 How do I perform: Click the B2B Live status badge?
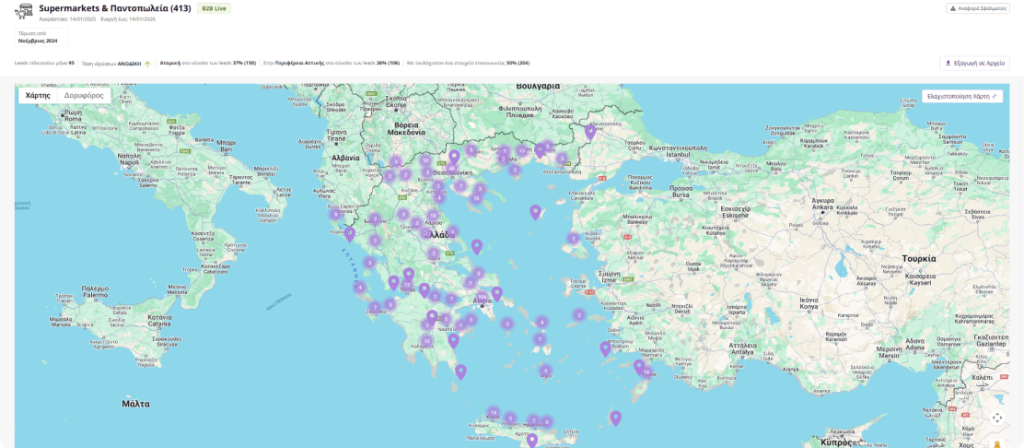pos(213,8)
